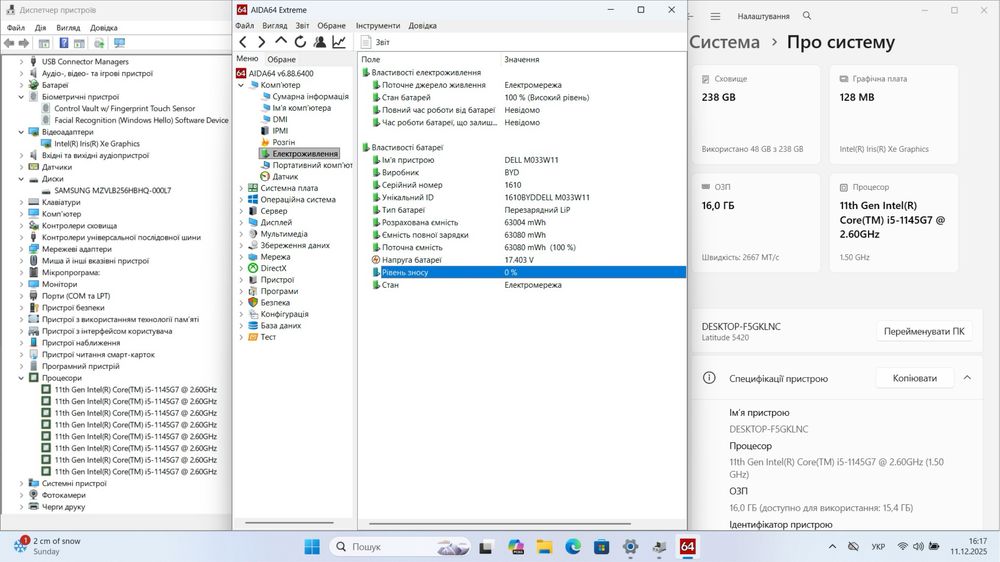Device Manager: scan for hardware changes icon

coord(99,43)
